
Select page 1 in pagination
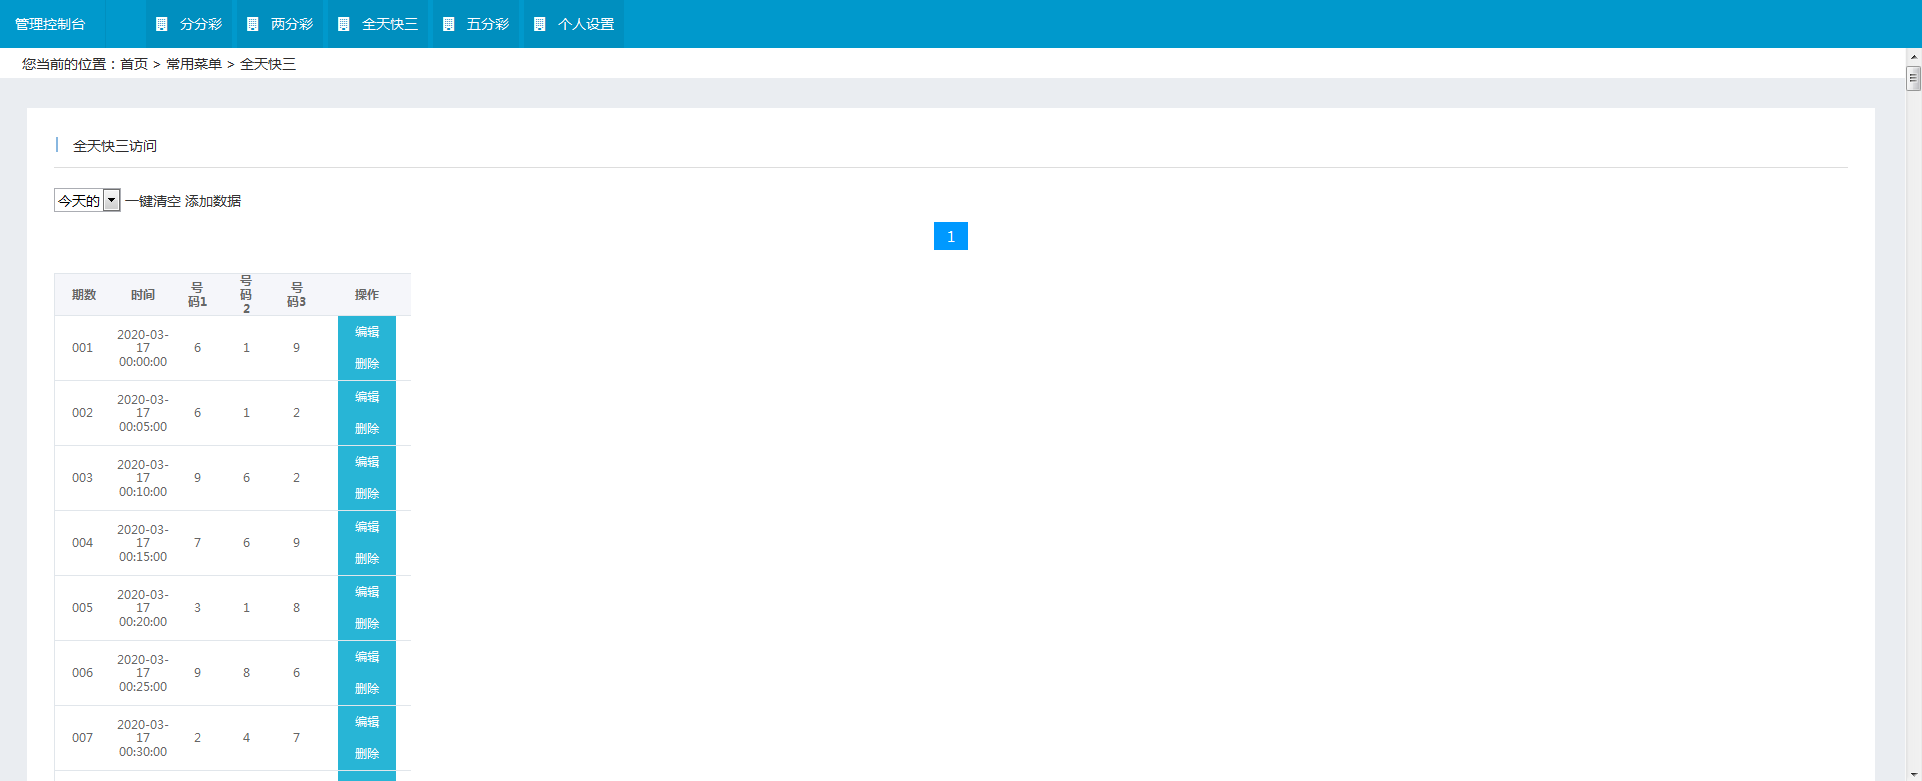950,236
